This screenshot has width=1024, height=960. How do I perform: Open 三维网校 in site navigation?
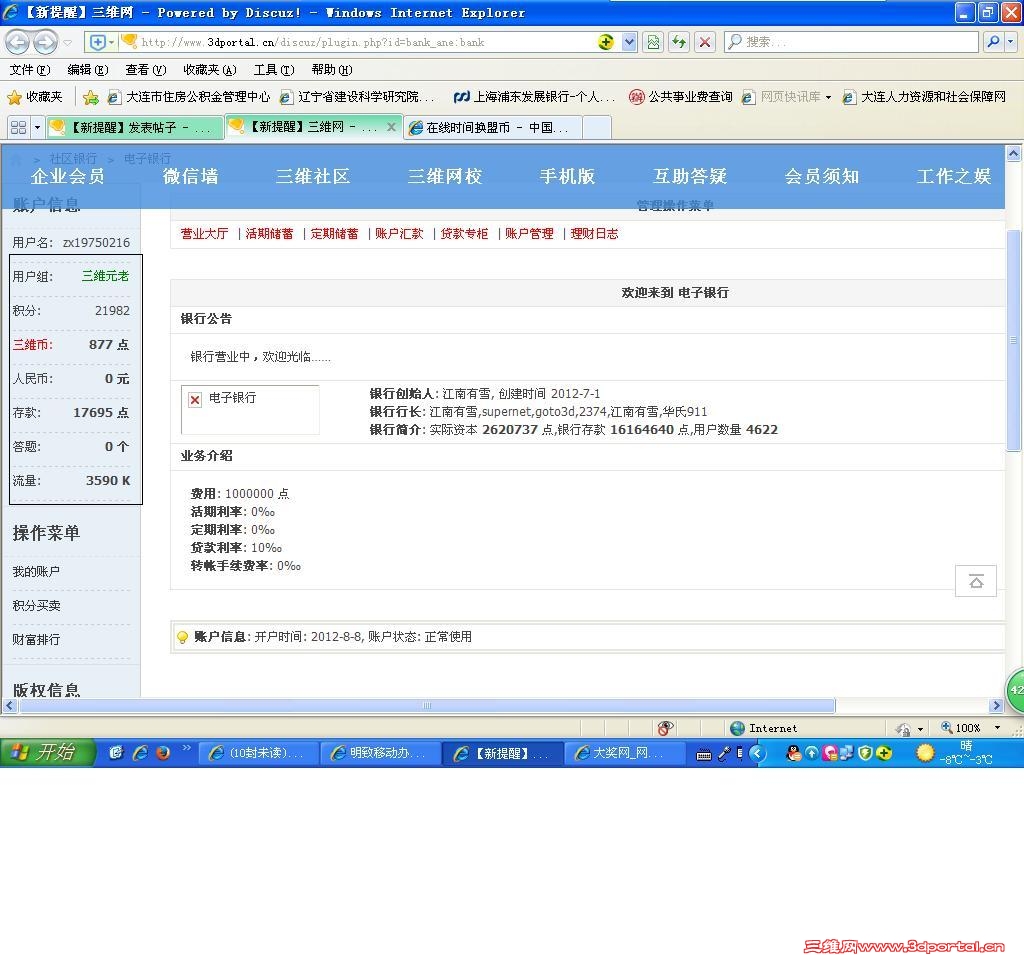click(x=445, y=176)
